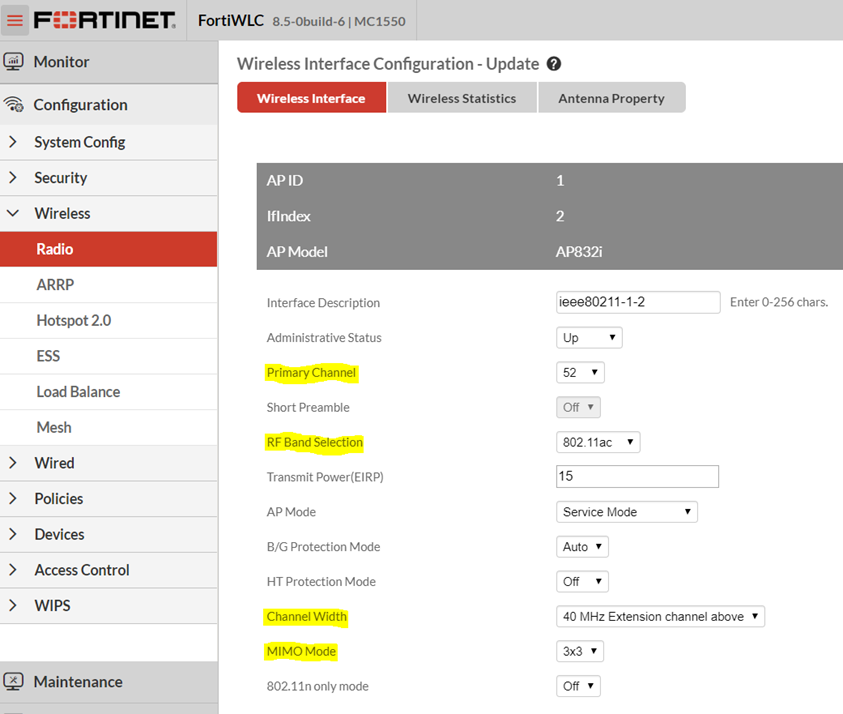Click the Transmit Power(EIRP) field
Viewport: 843px width, 714px height.
click(637, 476)
